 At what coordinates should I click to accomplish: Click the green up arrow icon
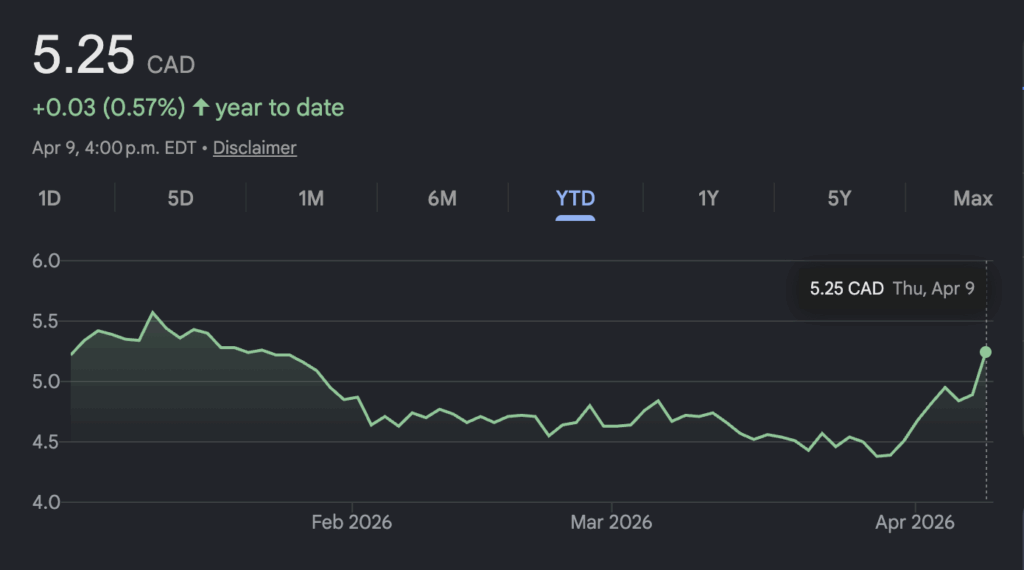tap(201, 108)
